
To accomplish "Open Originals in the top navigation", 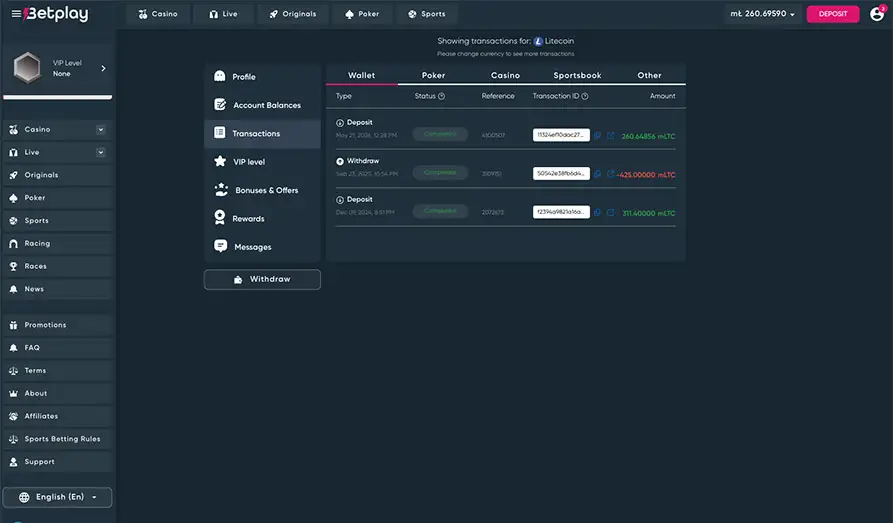I will [x=293, y=14].
